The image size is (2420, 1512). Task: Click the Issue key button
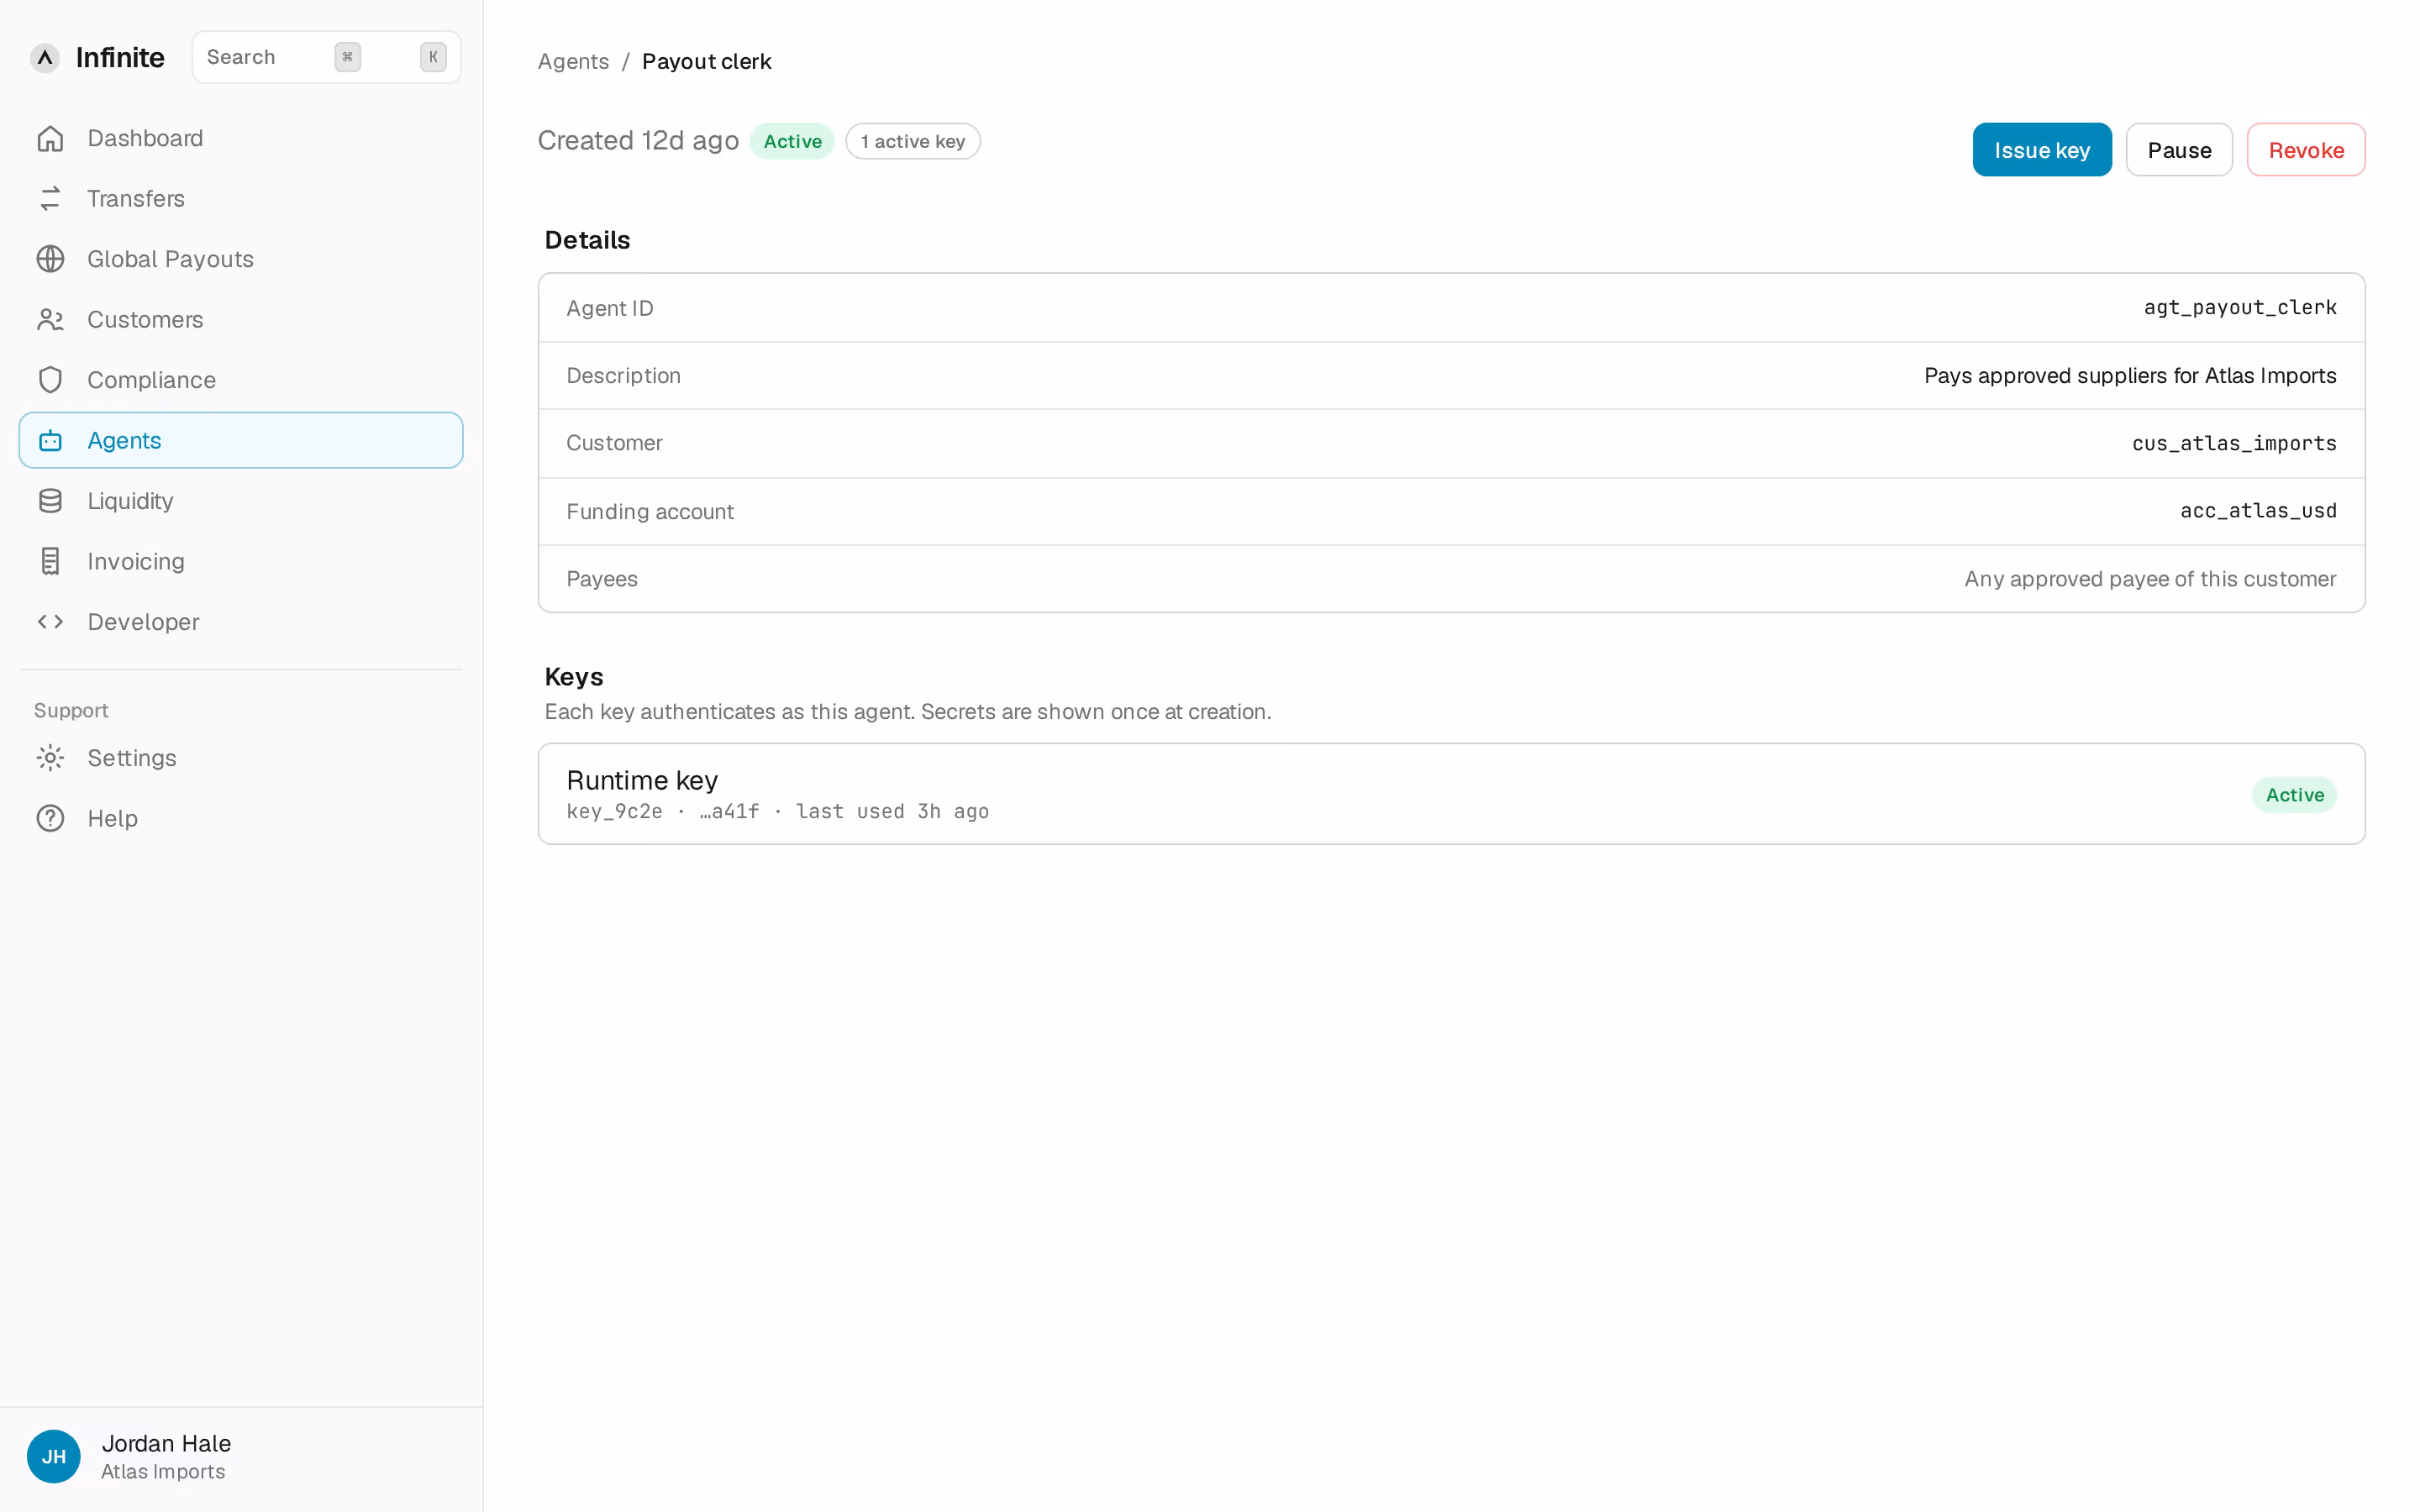[2041, 150]
